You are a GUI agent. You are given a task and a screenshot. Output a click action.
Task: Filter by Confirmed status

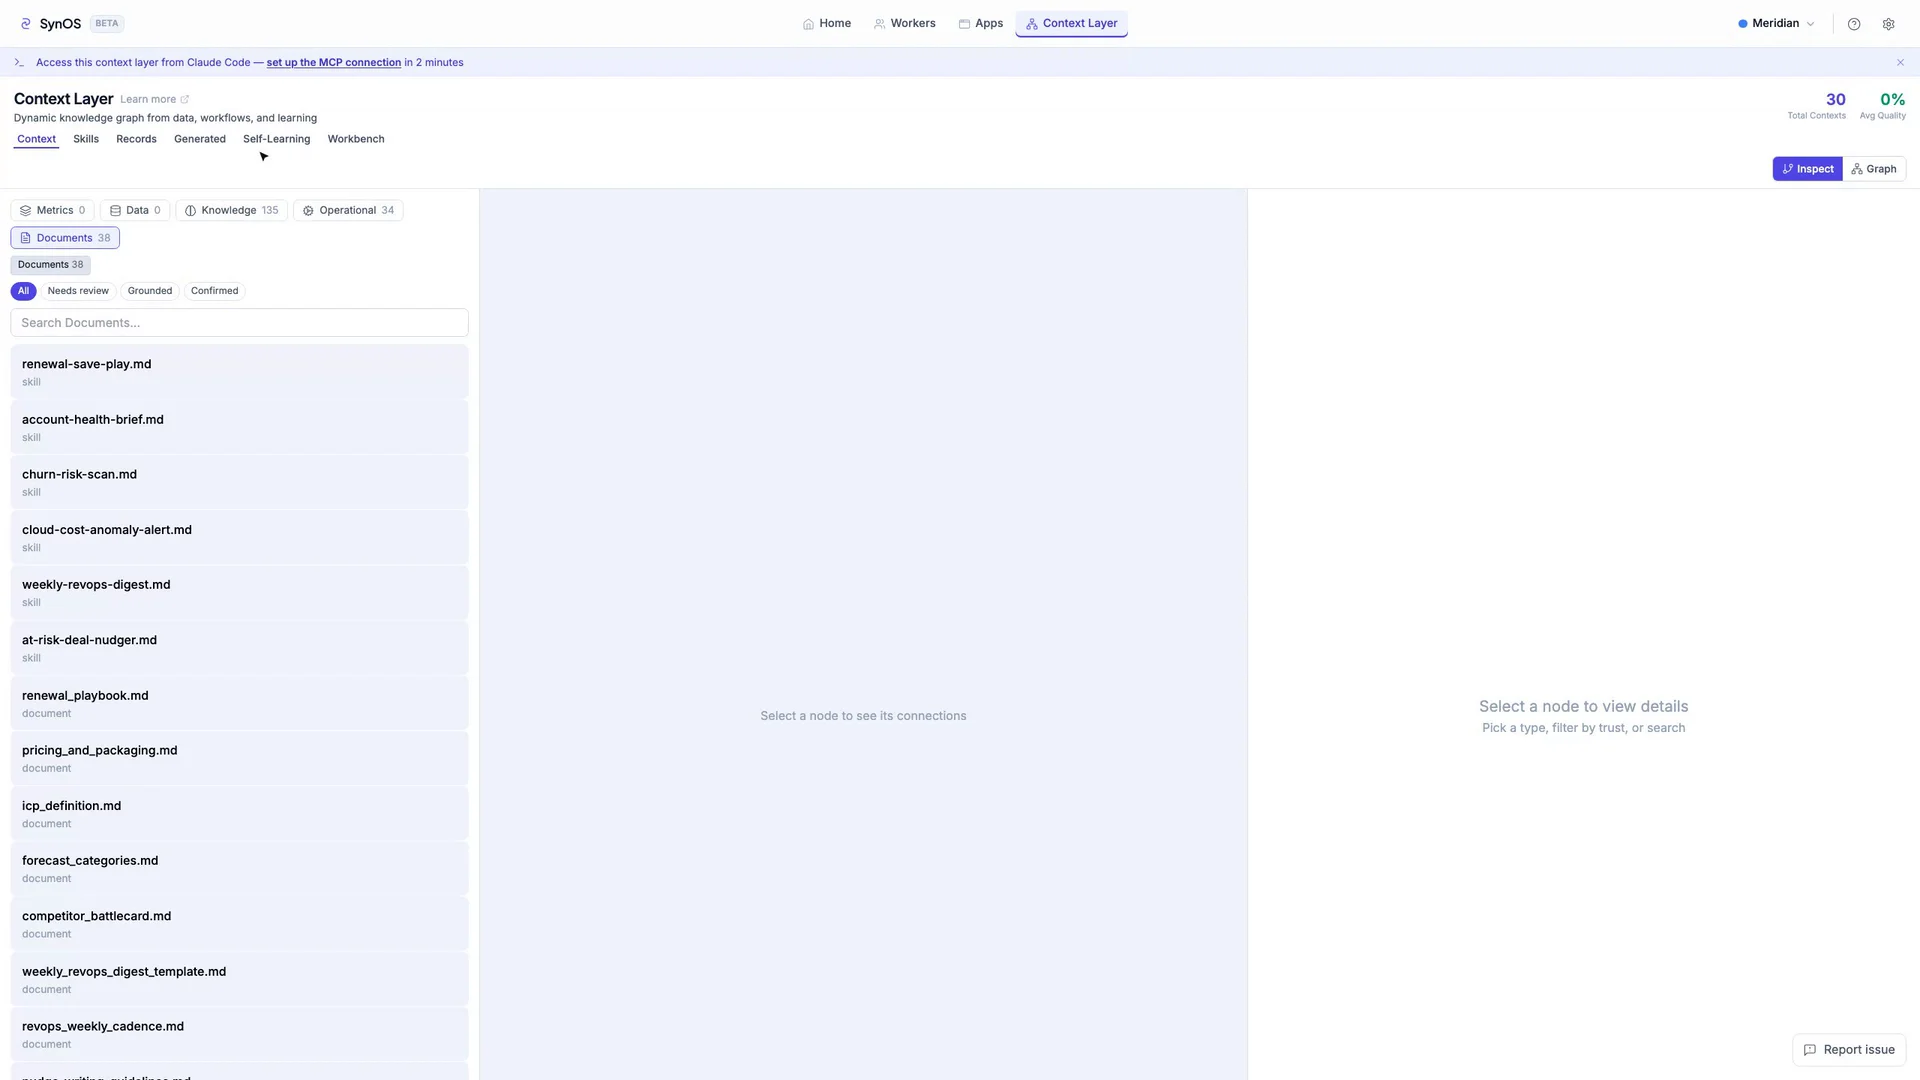215,291
